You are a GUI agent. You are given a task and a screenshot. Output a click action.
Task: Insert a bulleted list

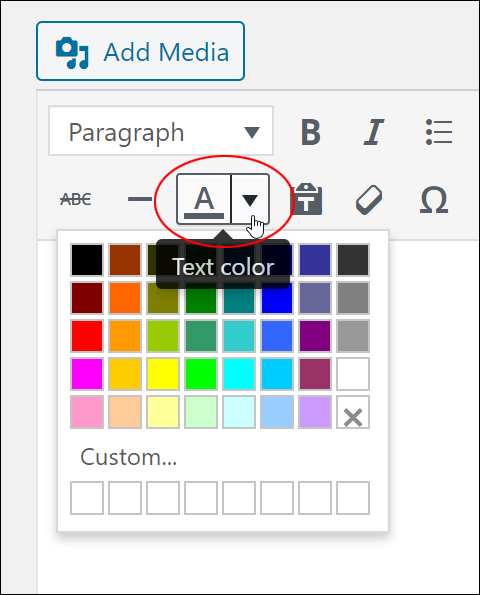click(439, 132)
